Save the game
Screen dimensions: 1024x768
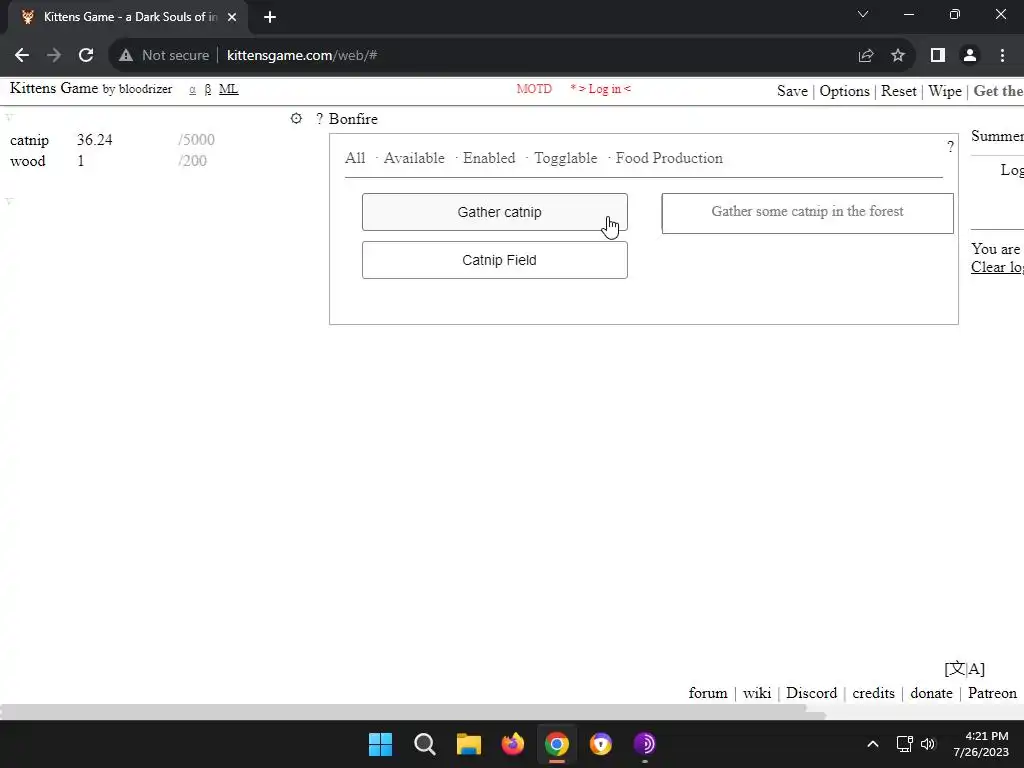pyautogui.click(x=792, y=91)
